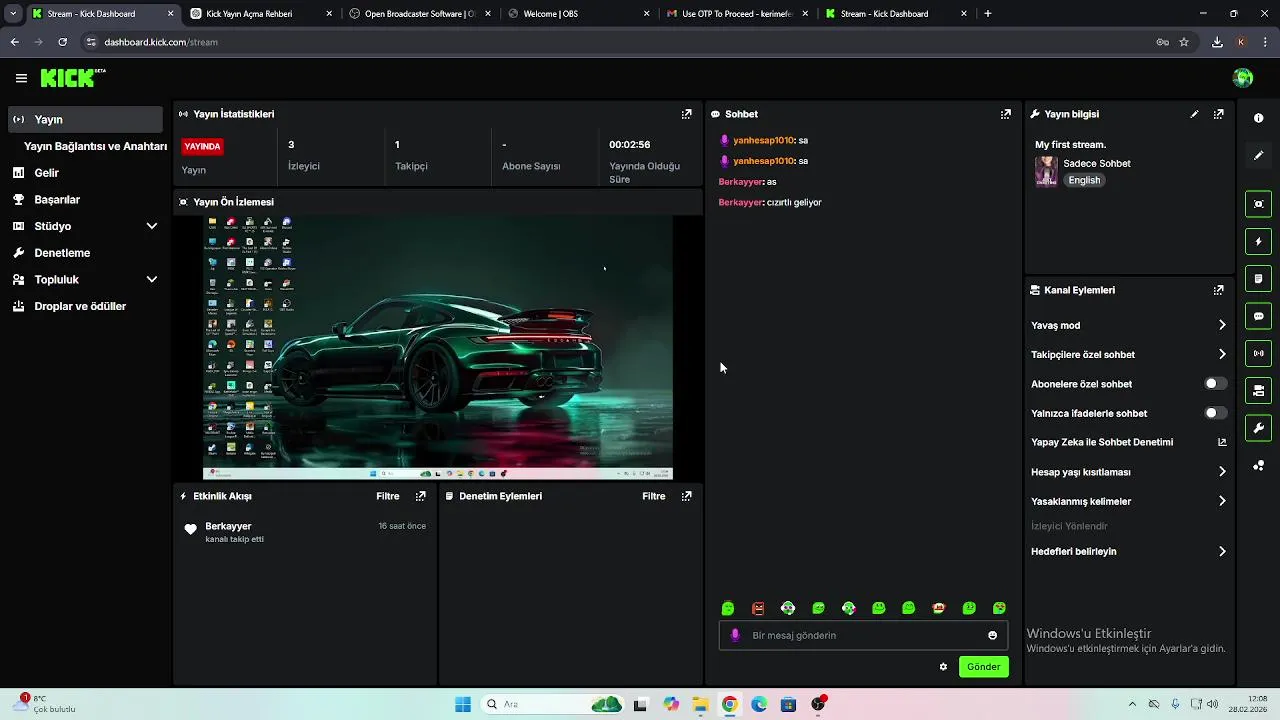The width and height of the screenshot is (1280, 720).
Task: Pop out the Denetim Eylemleri panel
Action: point(686,496)
